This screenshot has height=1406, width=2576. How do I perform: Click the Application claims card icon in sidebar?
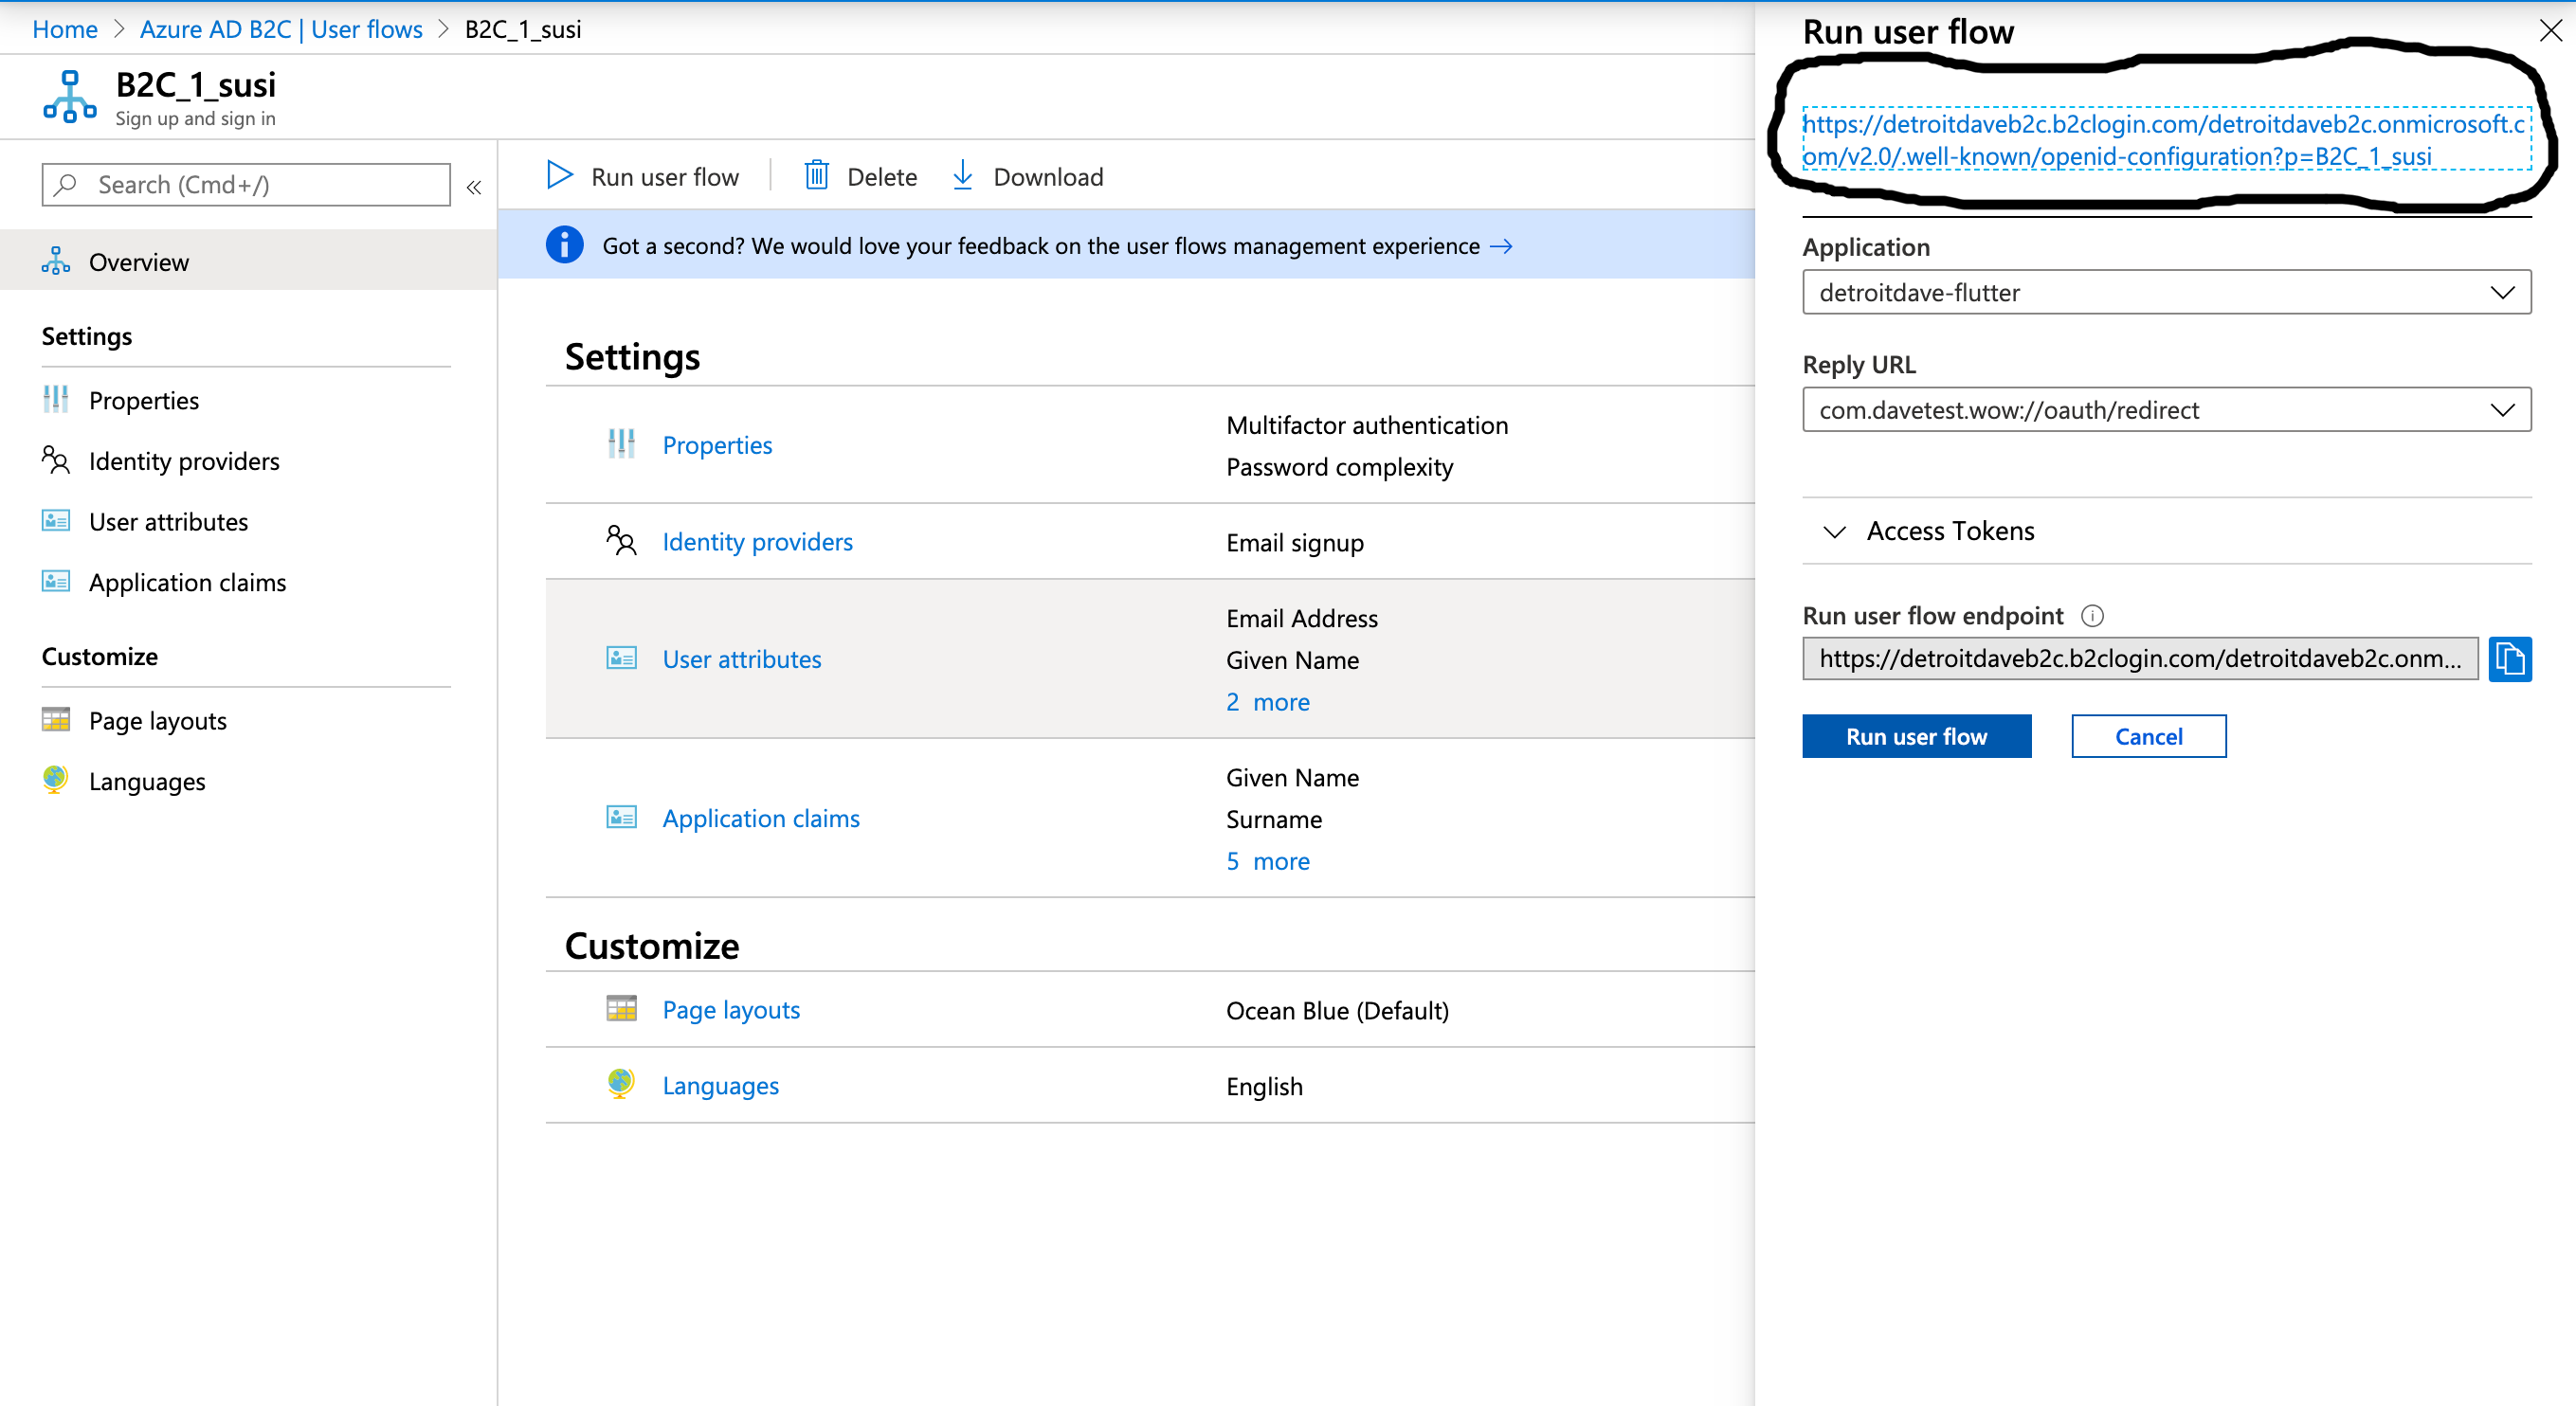56,581
